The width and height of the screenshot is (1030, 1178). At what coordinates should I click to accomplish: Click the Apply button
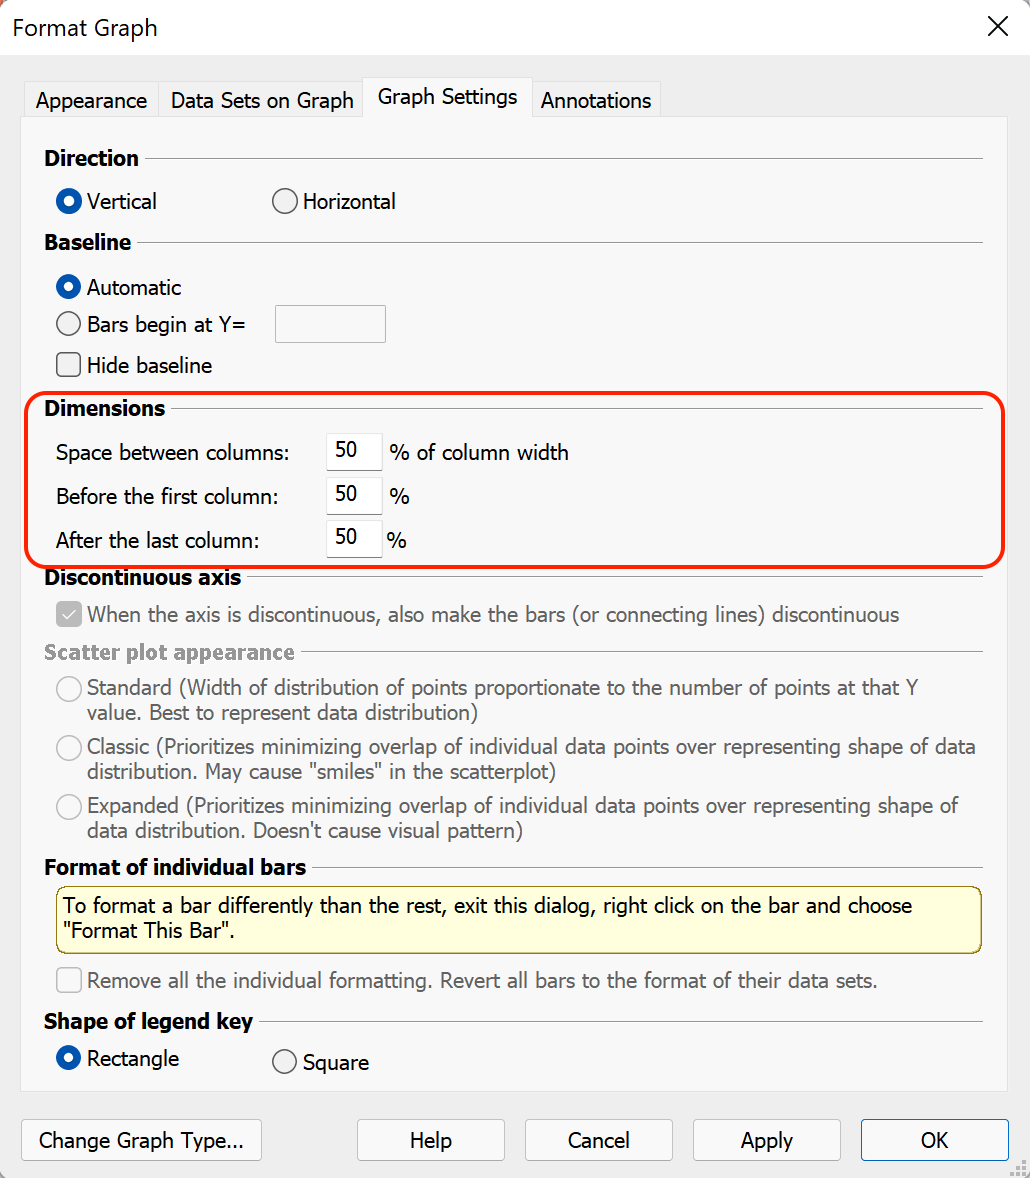point(766,1140)
